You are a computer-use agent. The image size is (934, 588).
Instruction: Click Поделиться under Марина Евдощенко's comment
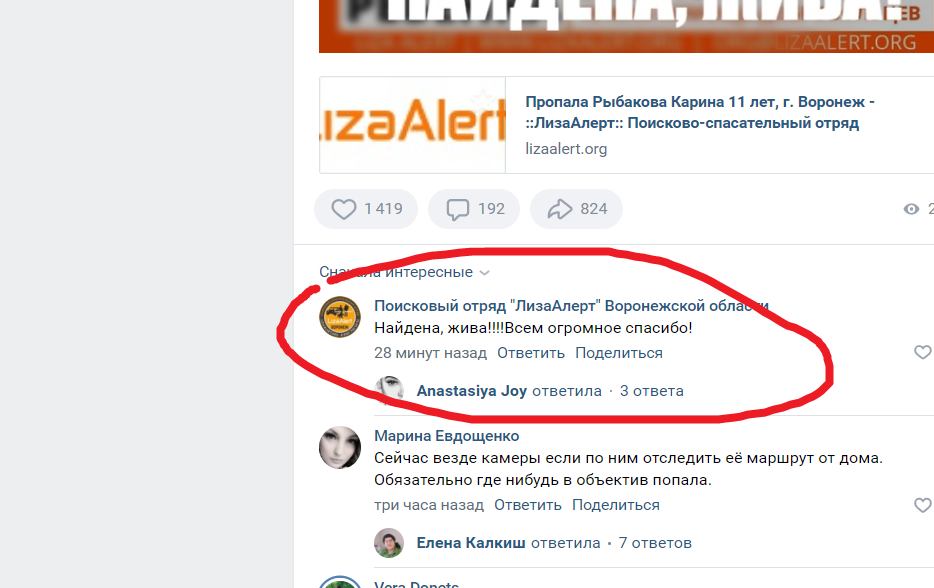coord(616,505)
